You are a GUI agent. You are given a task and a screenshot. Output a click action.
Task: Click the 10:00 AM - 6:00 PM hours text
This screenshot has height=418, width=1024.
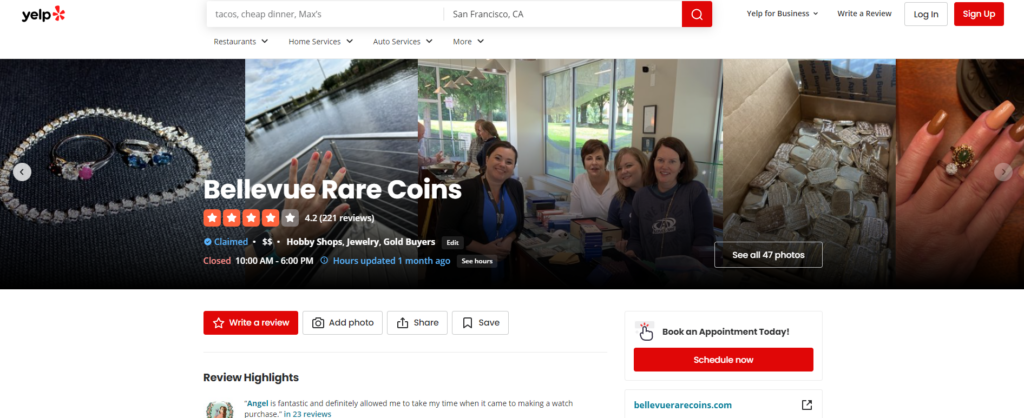[275, 261]
